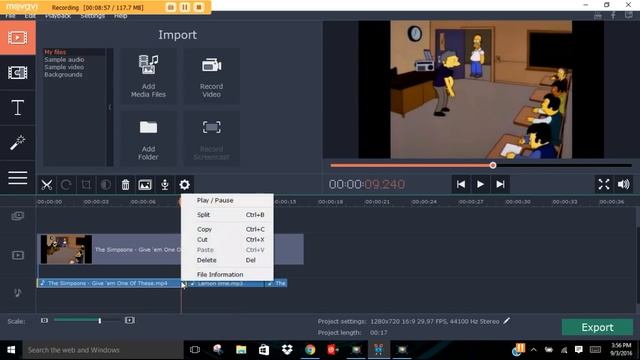This screenshot has width=640, height=360.
Task: Select Sample audio in import list
Action: pyautogui.click(x=64, y=60)
